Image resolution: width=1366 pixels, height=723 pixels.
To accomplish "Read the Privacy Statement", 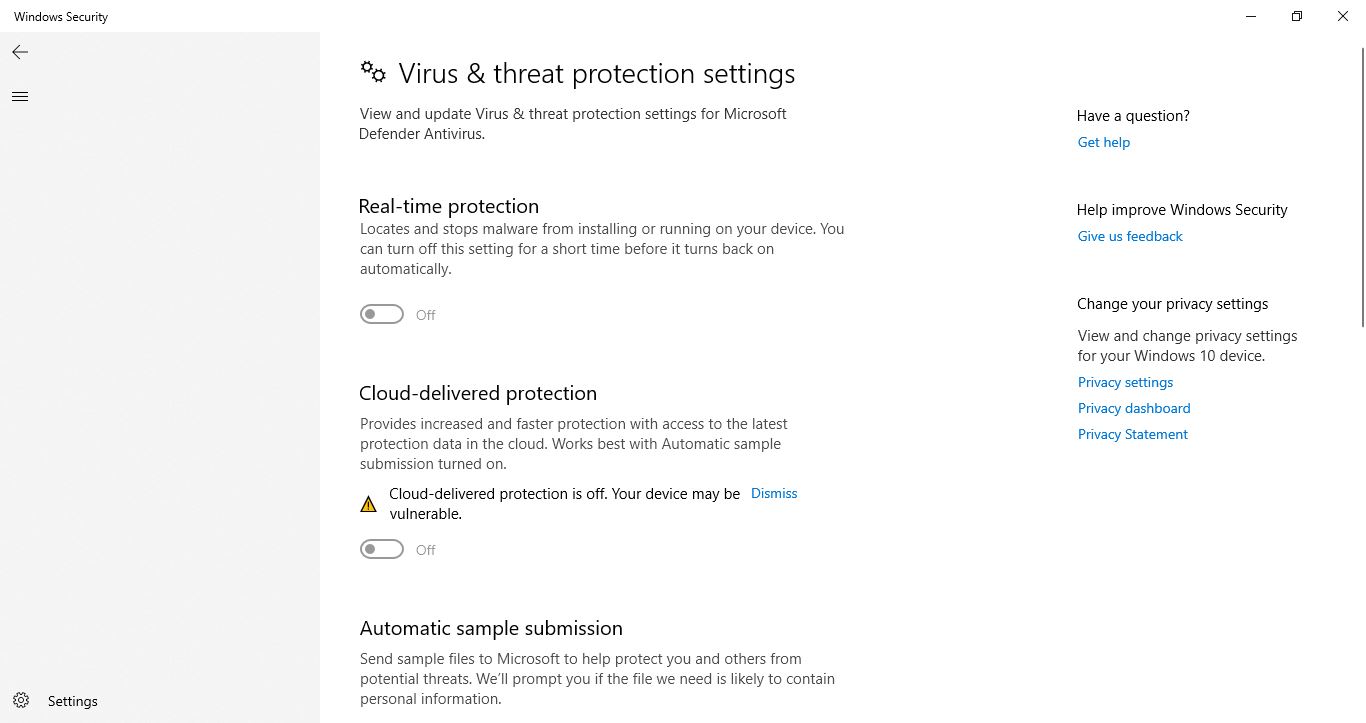I will (x=1132, y=434).
